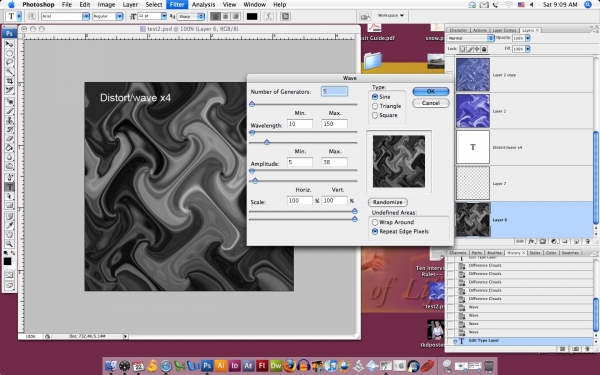This screenshot has width=600, height=375.
Task: Select the Clone Stamp tool
Action: point(9,121)
